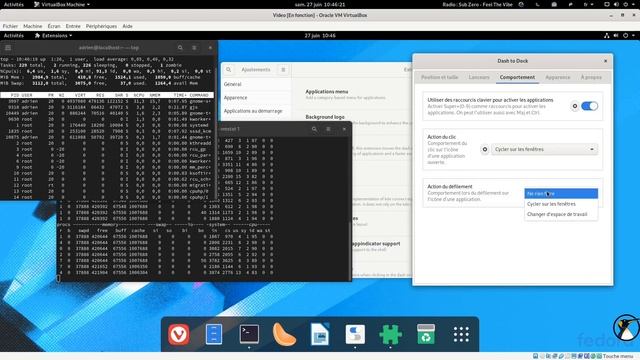Image resolution: width=640 pixels, height=360 pixels.
Task: Open keyboard shortcuts settings gear button
Action: [575, 106]
